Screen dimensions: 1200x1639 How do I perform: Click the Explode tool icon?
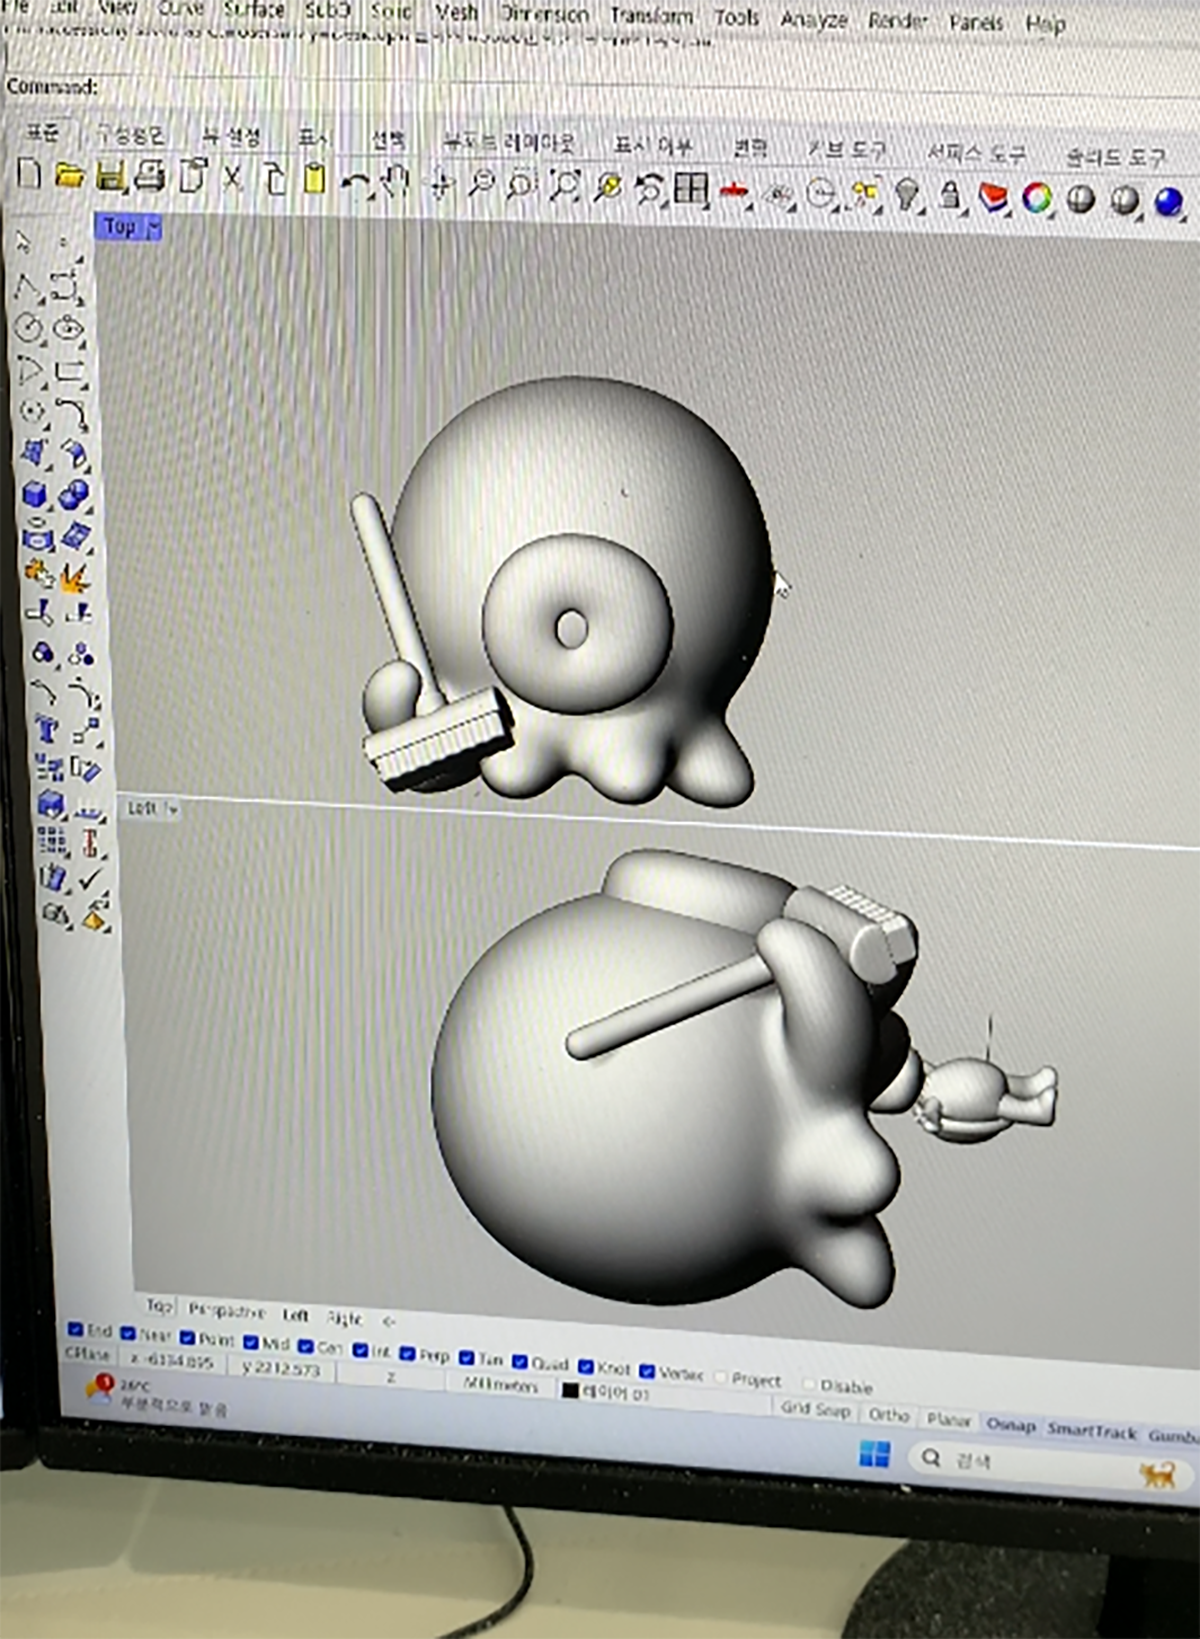75,576
